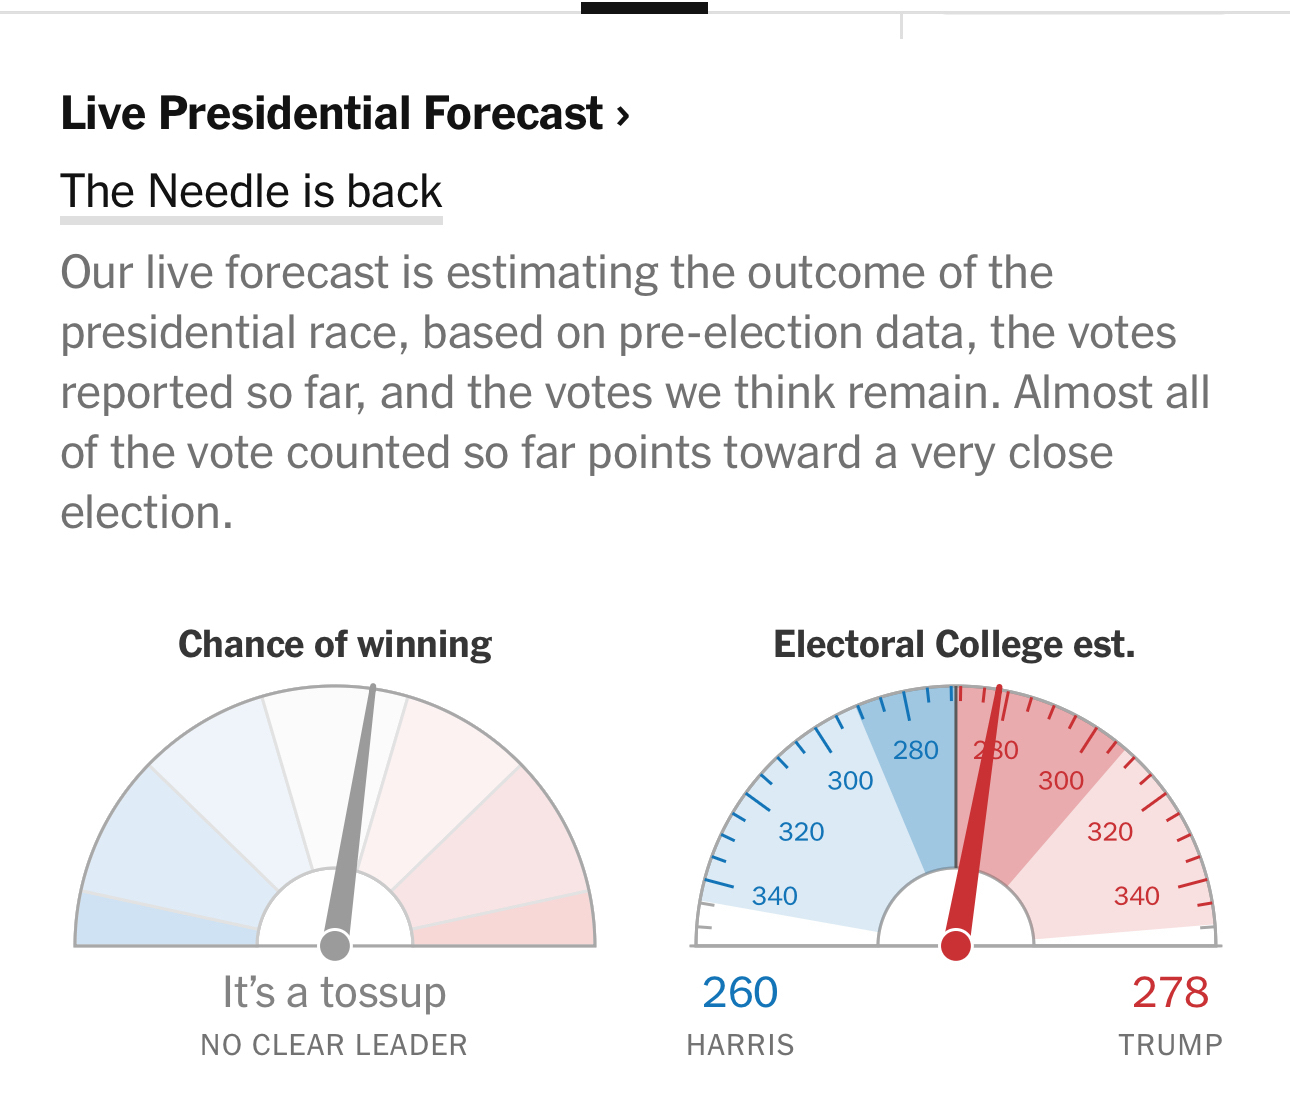This screenshot has width=1290, height=1094.
Task: Click the "Chance of winning" gauge title
Action: pyautogui.click(x=335, y=644)
